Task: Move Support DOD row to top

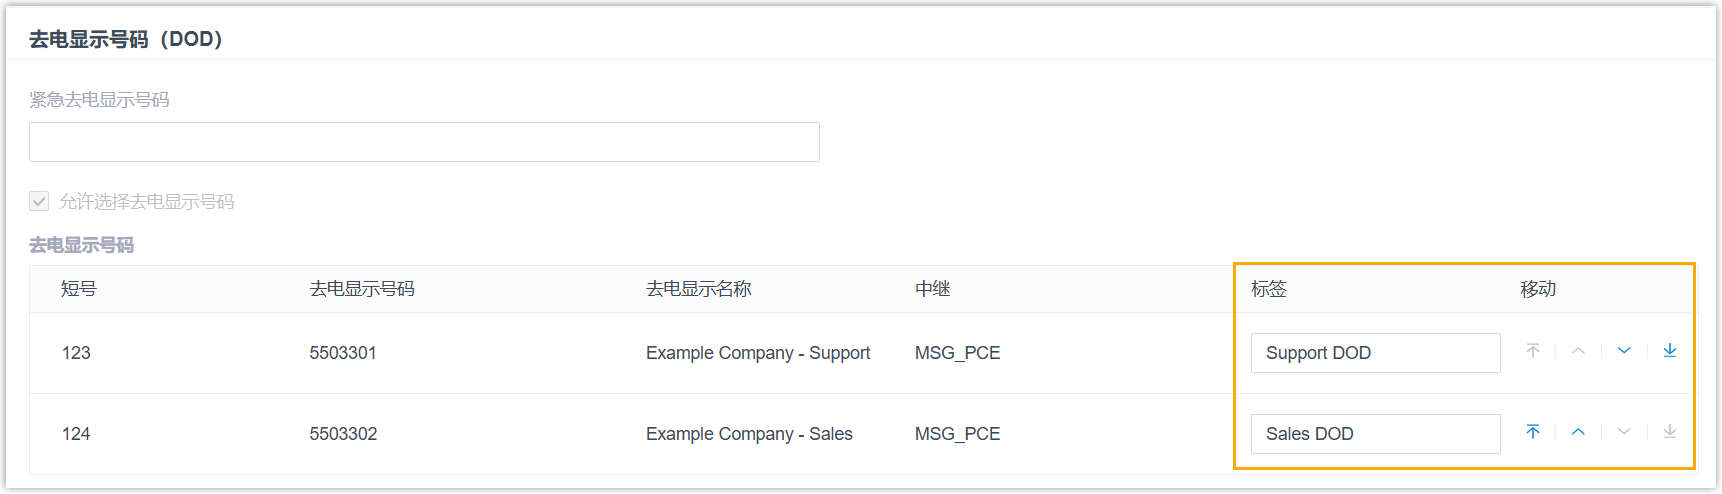Action: coord(1533,351)
